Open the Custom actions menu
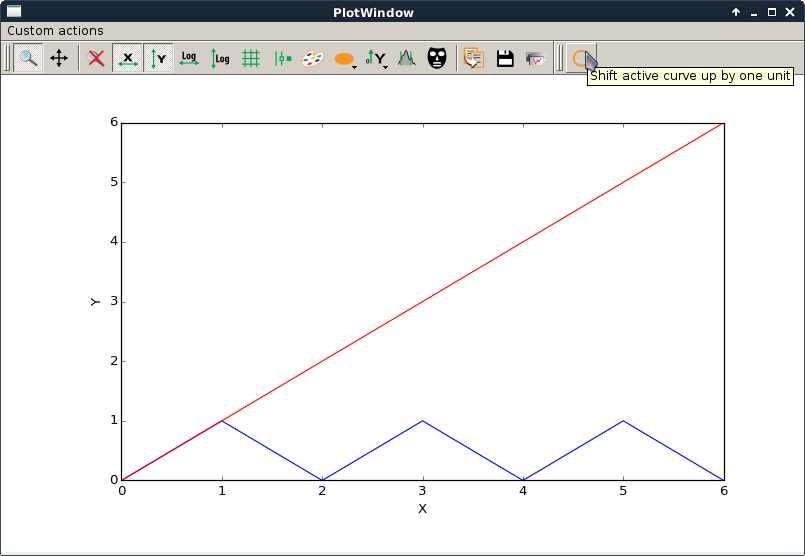Viewport: 805px width, 556px height. click(x=55, y=31)
